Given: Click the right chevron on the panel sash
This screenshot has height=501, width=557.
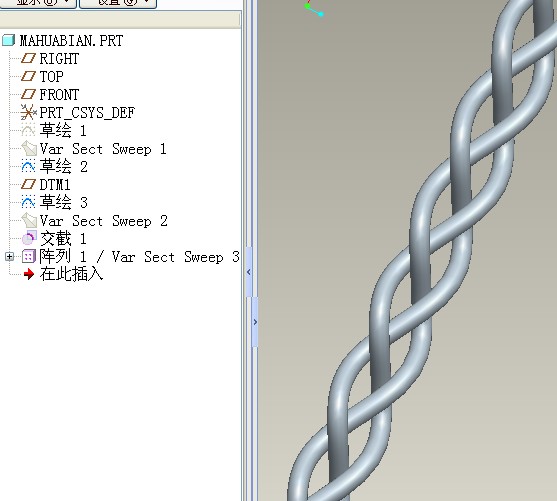Looking at the screenshot, I should 255,322.
